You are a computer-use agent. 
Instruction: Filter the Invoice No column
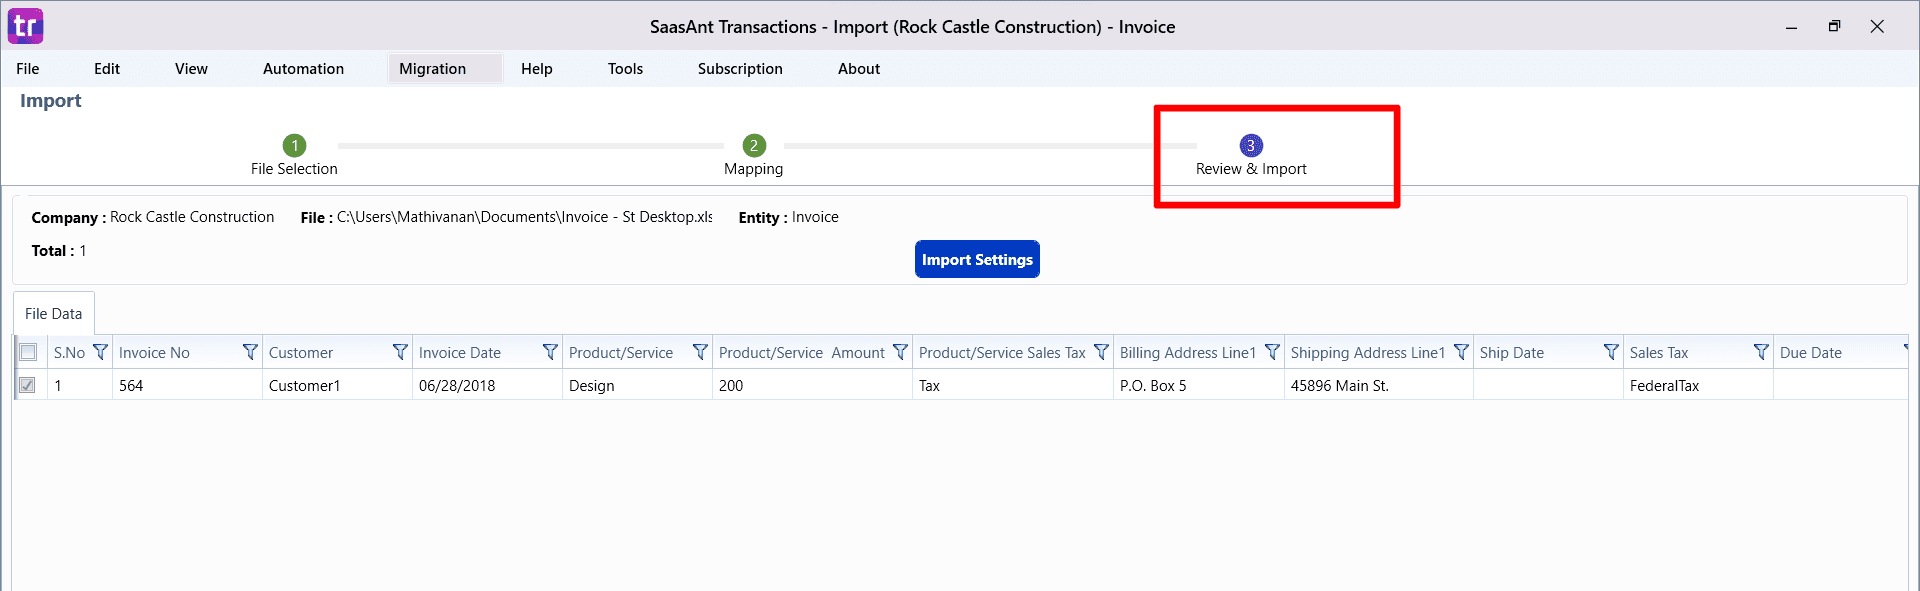(250, 352)
